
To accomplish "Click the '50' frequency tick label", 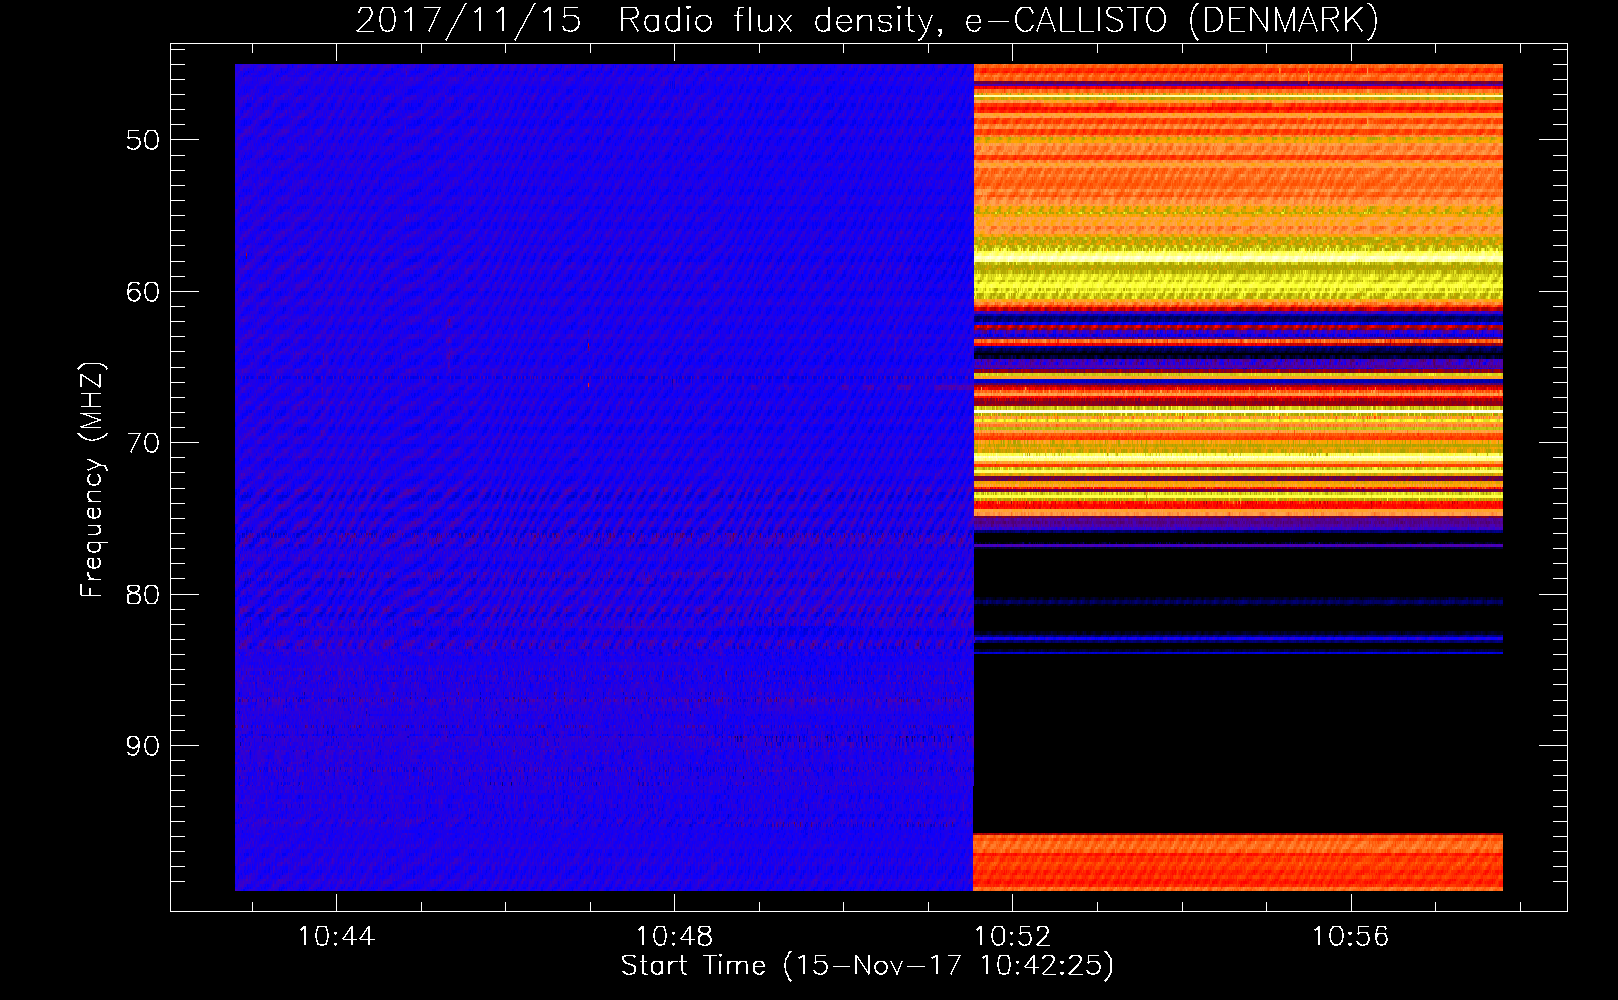I will pyautogui.click(x=142, y=140).
